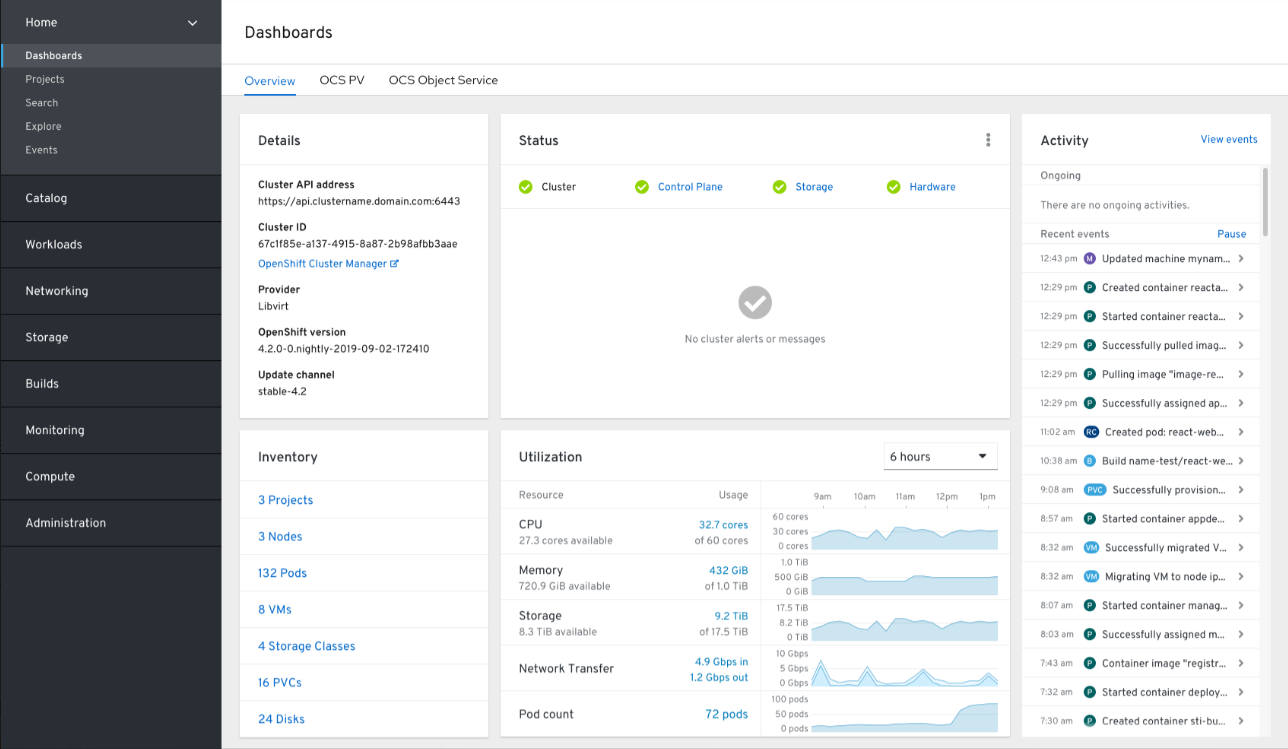Click the green checkmark beside Cluster status
Viewport: 1288px width, 749px height.
point(524,186)
